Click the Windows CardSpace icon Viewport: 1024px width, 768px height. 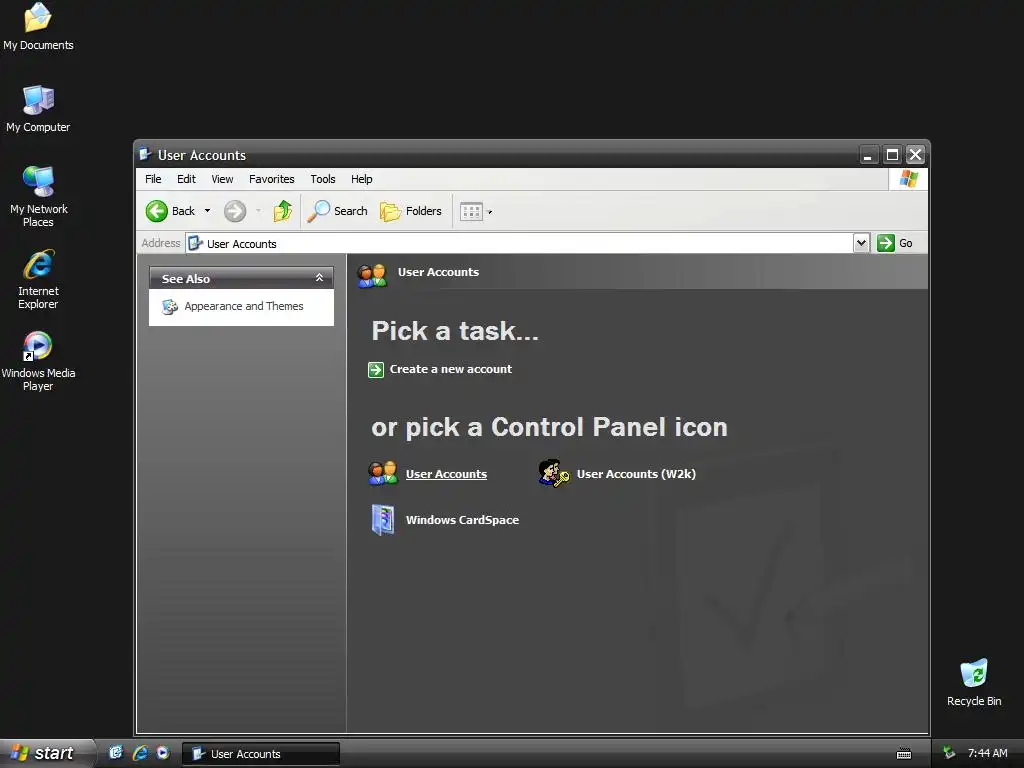click(x=383, y=520)
